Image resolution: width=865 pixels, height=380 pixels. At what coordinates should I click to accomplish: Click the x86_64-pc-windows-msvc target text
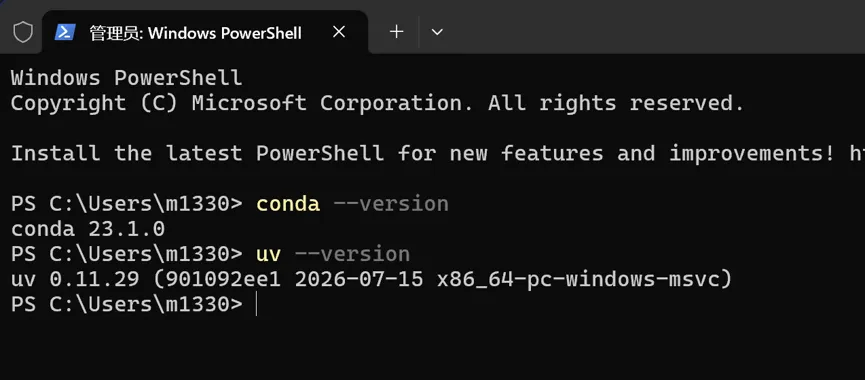579,280
